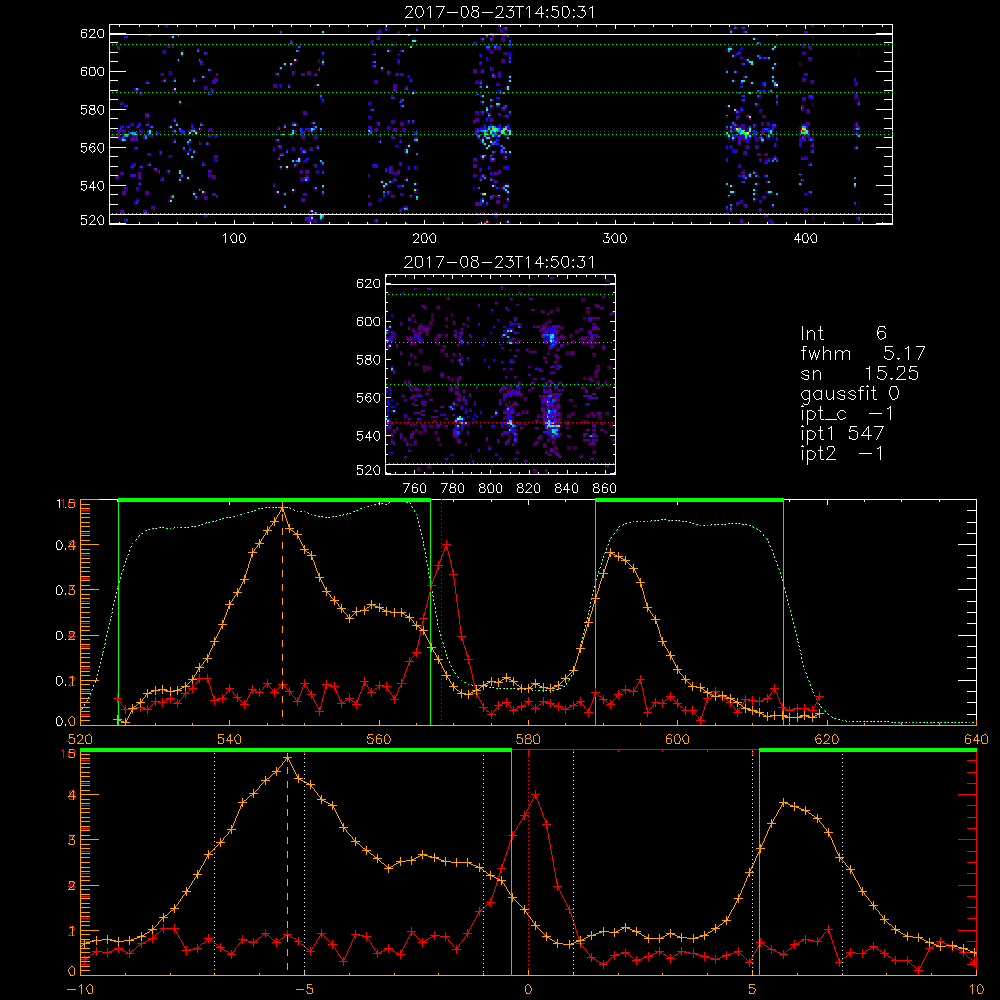
Task: Click the x-axis label 10 of lower profile plot
Action: pyautogui.click(x=976, y=989)
